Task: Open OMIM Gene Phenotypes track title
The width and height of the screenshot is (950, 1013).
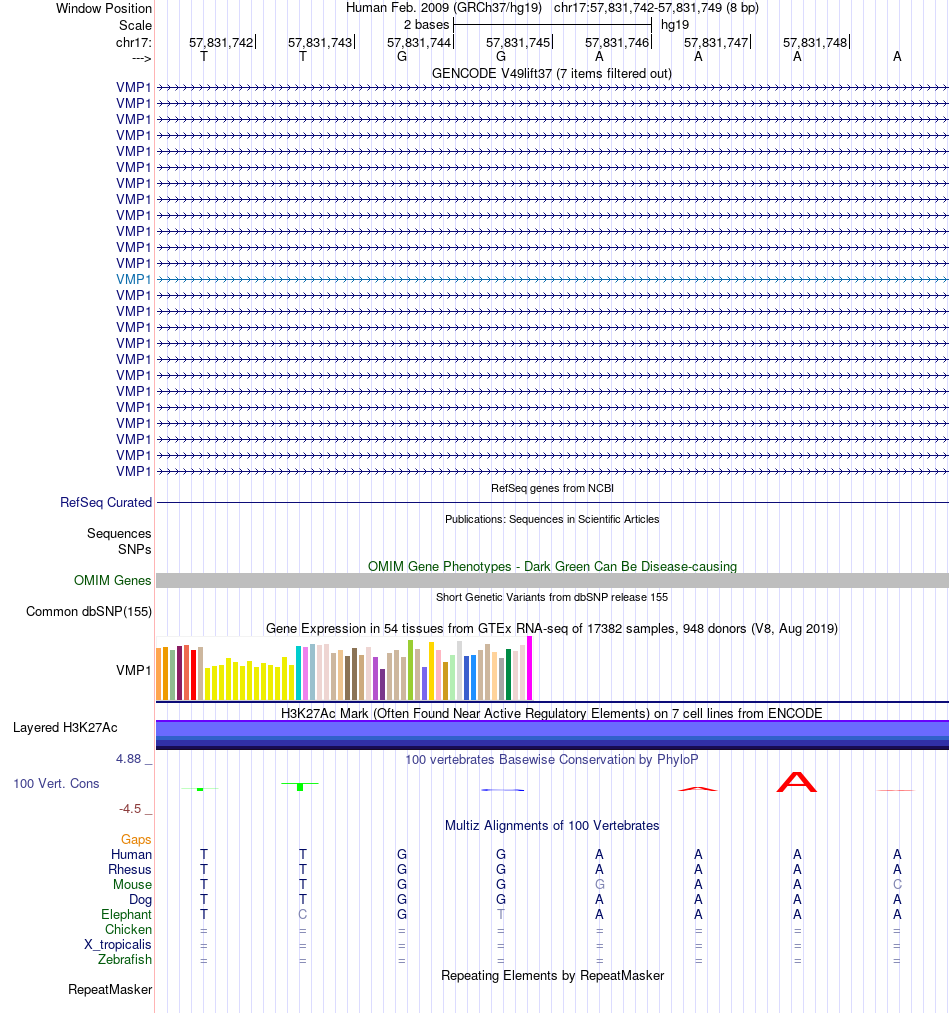Action: [x=552, y=566]
